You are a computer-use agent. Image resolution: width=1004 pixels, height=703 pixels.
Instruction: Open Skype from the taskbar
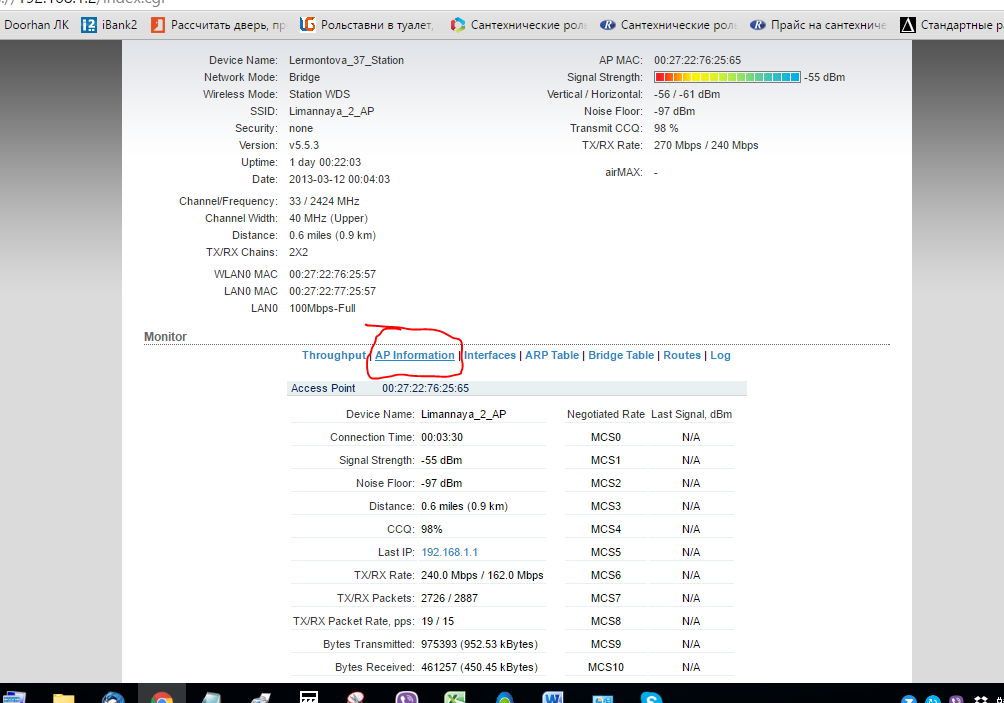click(x=651, y=697)
